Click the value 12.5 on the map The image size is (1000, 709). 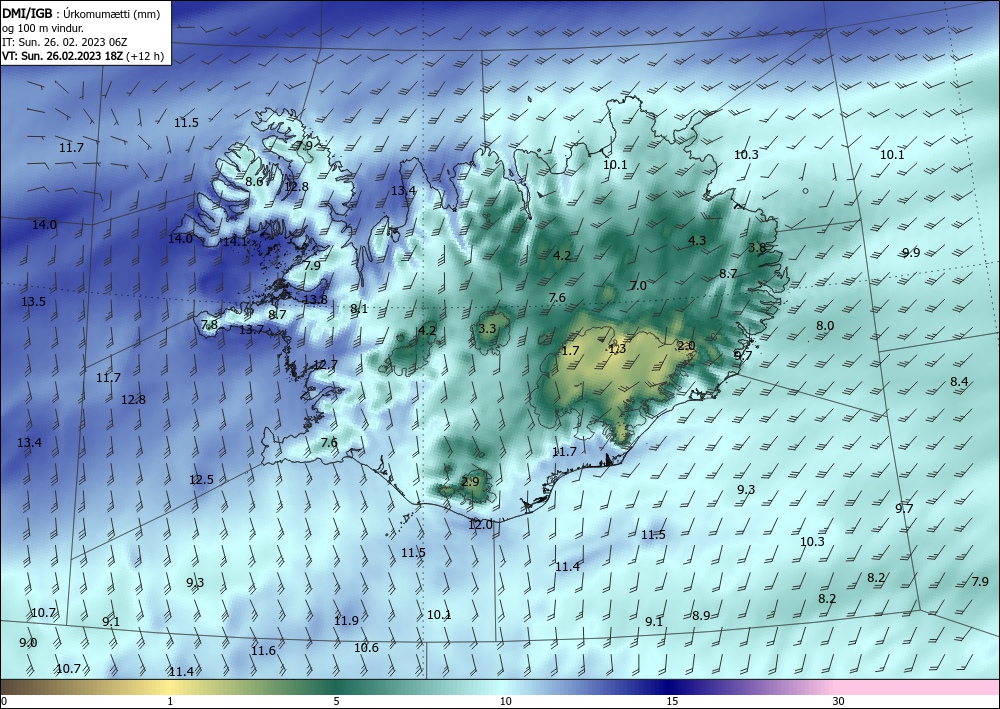(202, 479)
